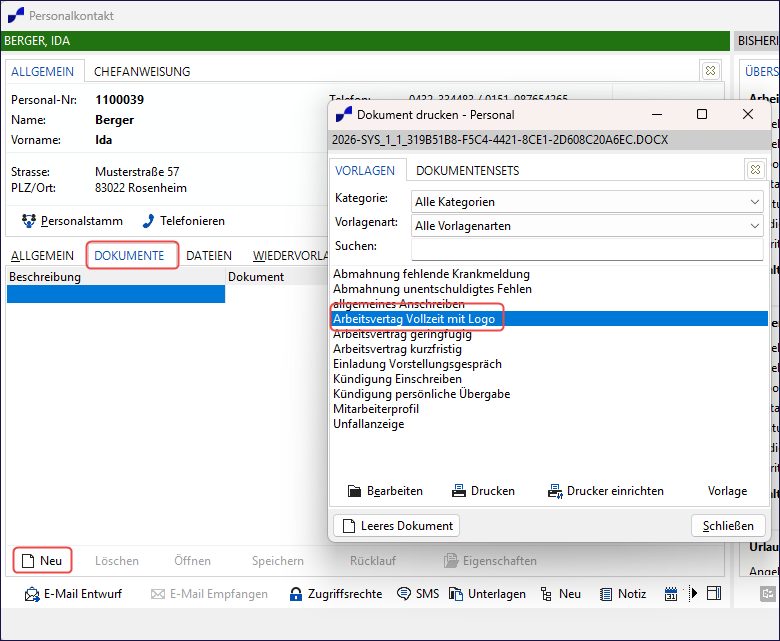Click the Telefonieren phone icon
Viewport: 780px width, 641px height.
tap(149, 221)
